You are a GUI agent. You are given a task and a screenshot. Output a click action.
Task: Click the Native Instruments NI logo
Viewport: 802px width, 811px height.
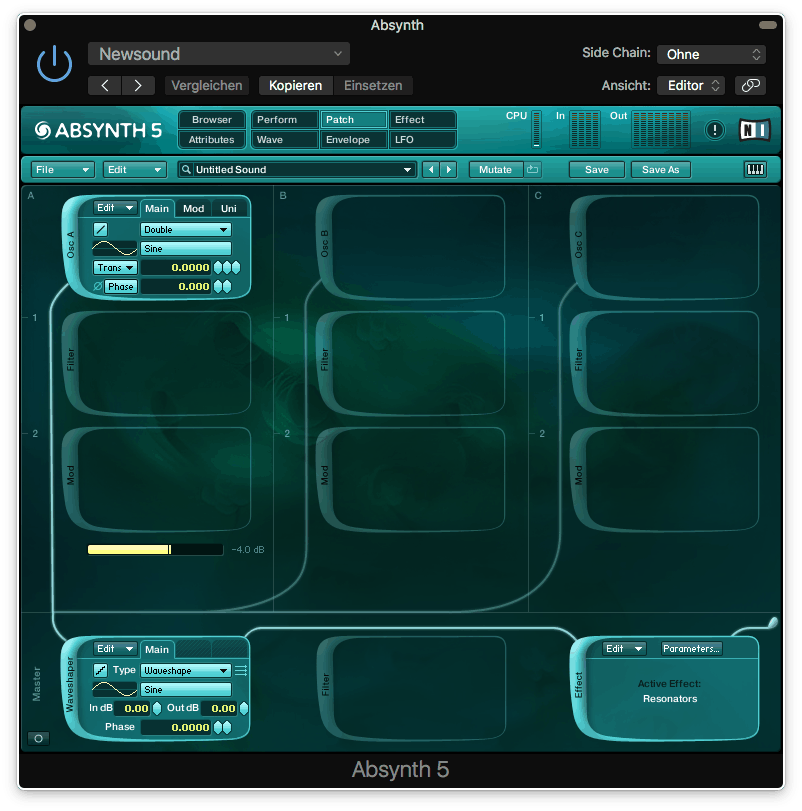pos(754,130)
